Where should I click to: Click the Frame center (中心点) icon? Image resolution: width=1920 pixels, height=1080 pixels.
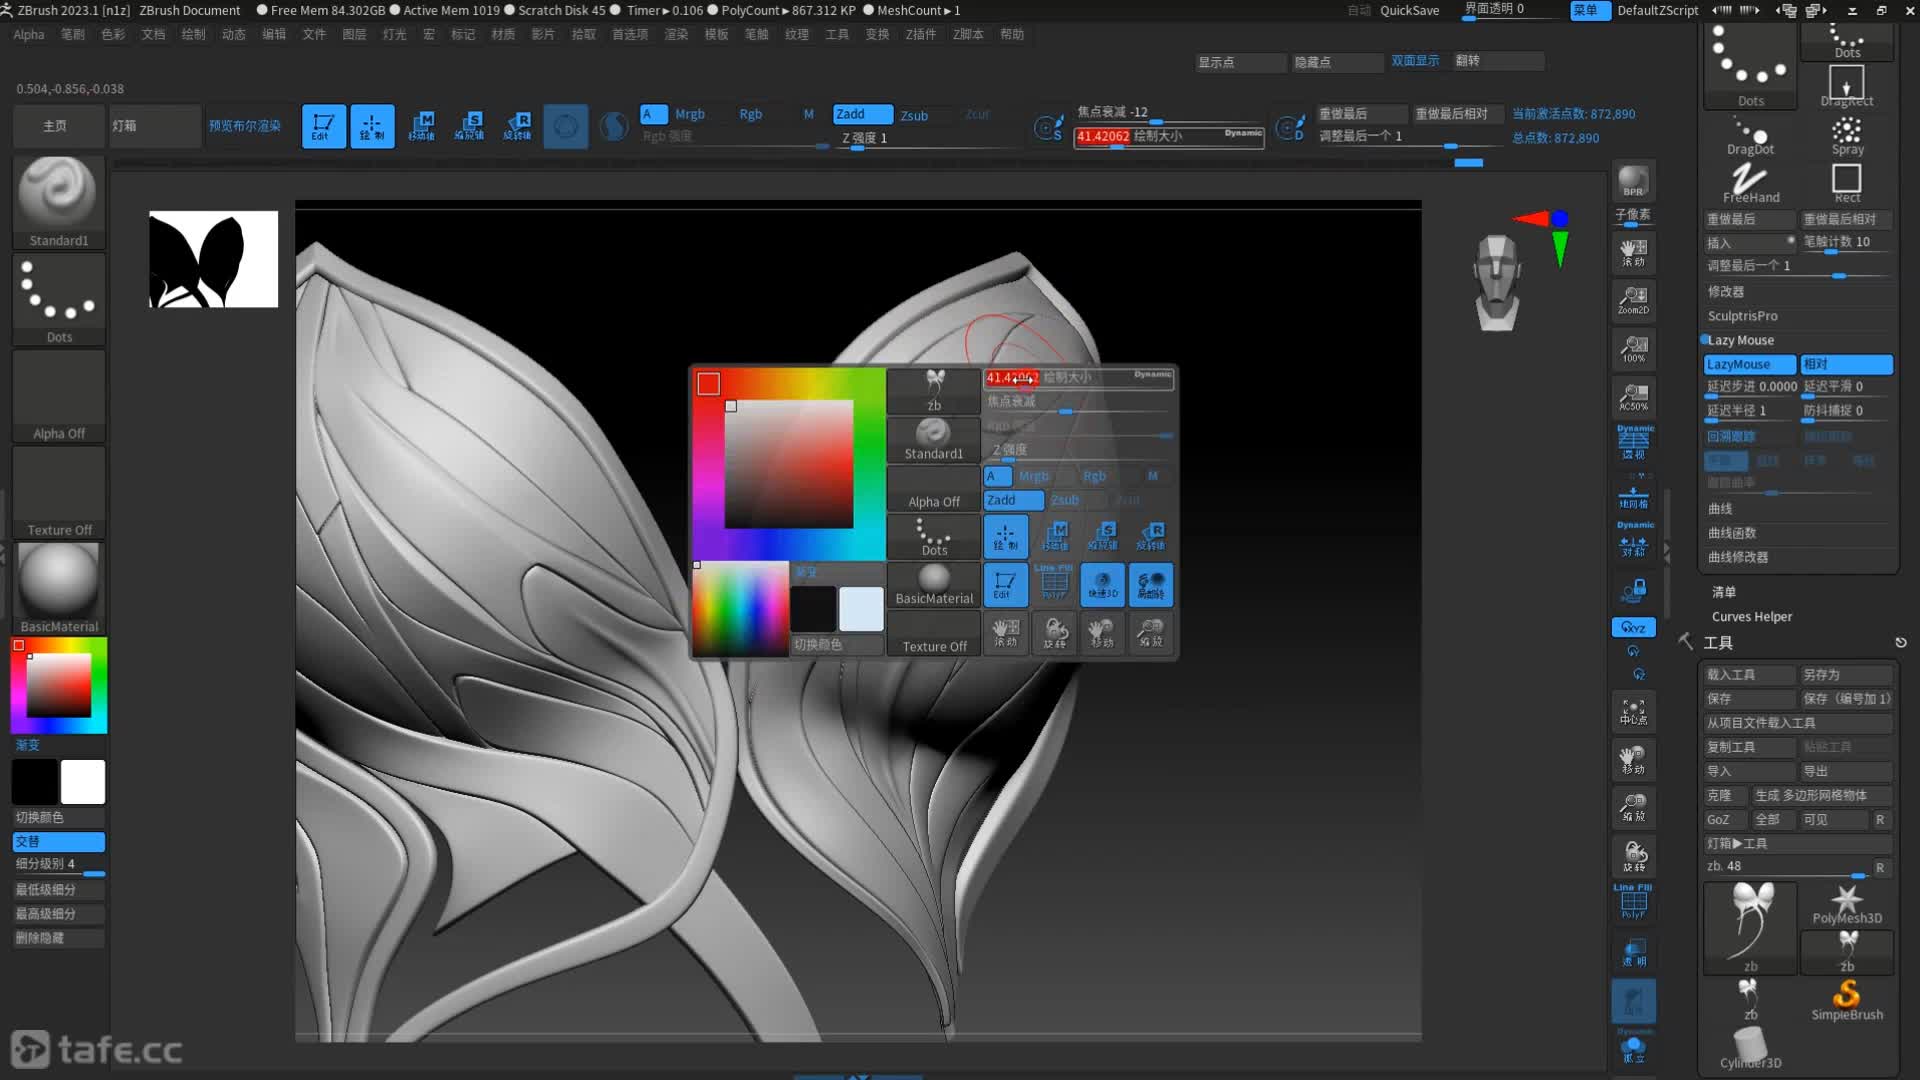click(x=1633, y=711)
